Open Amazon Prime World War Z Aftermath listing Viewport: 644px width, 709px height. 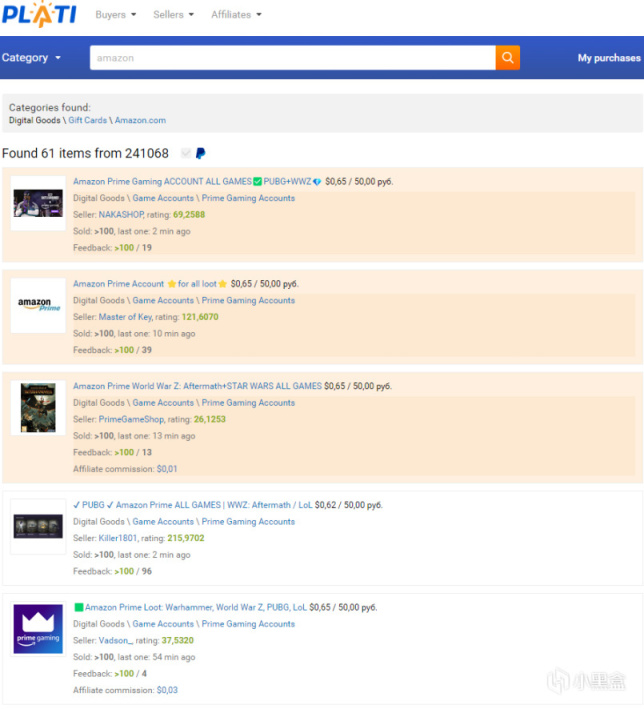(197, 386)
